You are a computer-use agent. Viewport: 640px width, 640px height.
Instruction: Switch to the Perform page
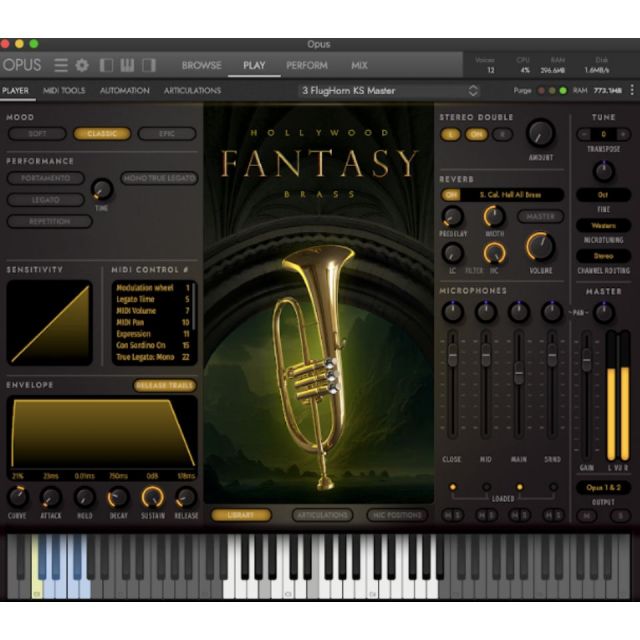pos(307,65)
